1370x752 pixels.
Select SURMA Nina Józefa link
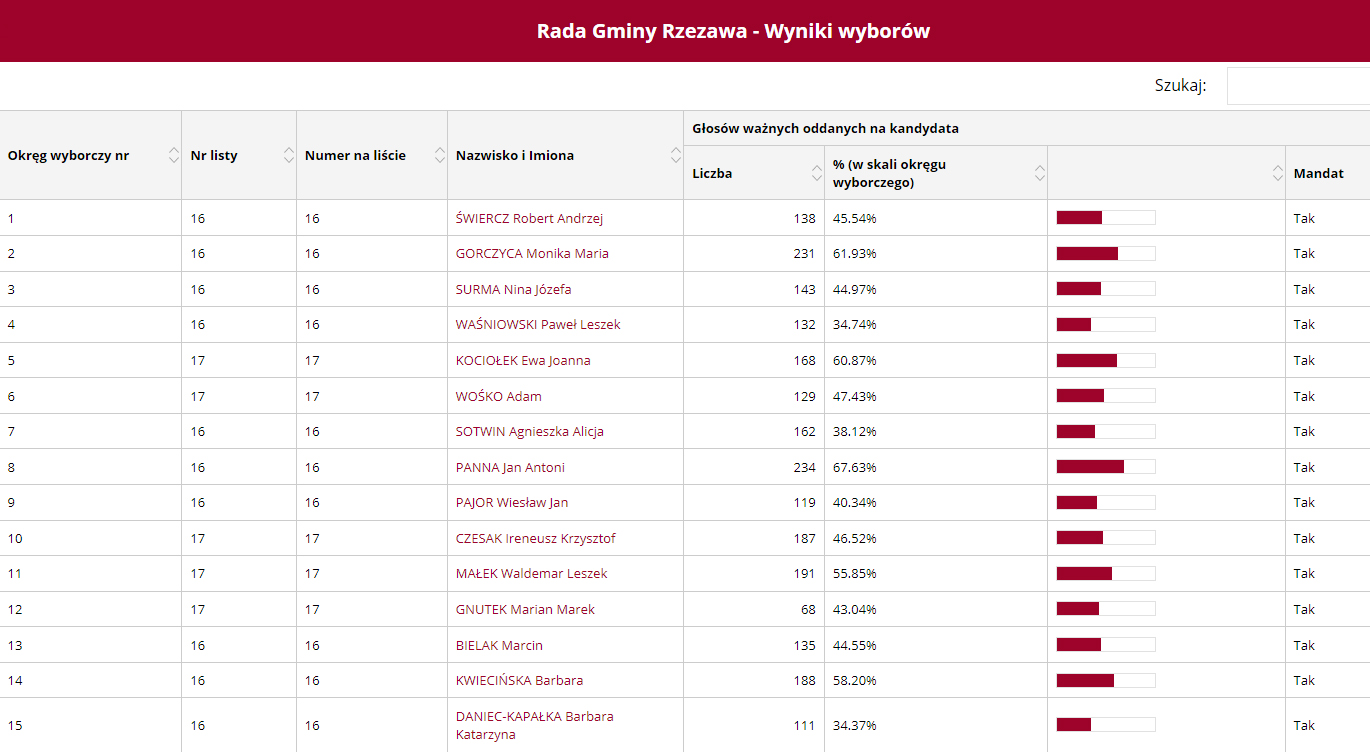tap(513, 289)
